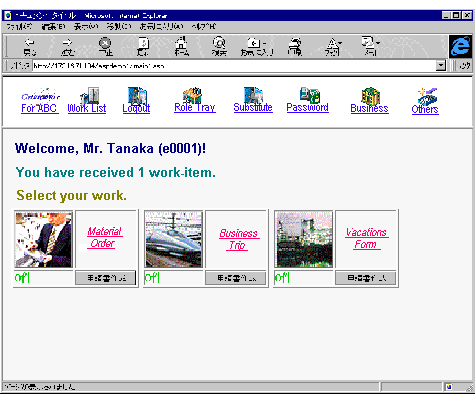Click the button under Material Order
Viewport: 476px width, 394px height.
pos(106,278)
